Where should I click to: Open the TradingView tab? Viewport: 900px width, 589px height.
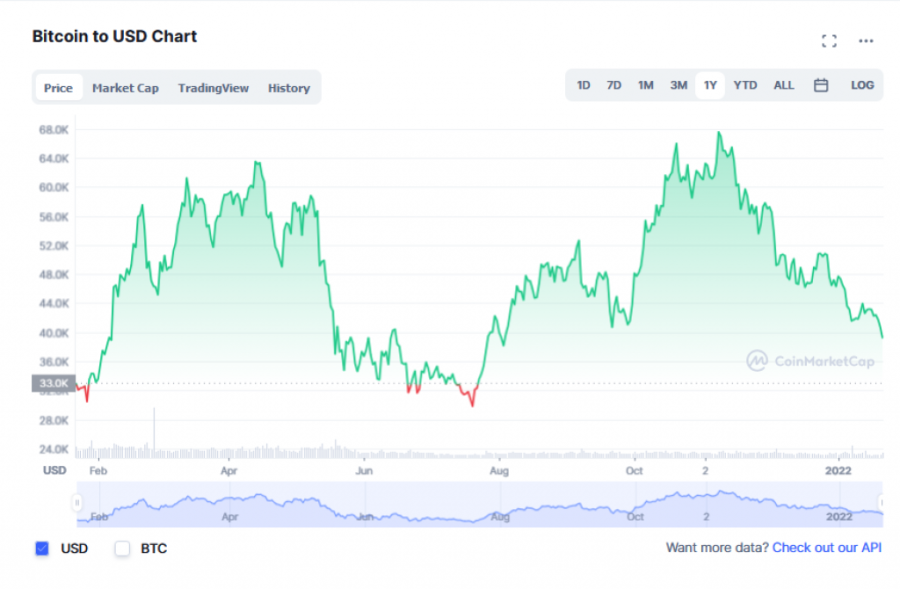click(x=213, y=88)
